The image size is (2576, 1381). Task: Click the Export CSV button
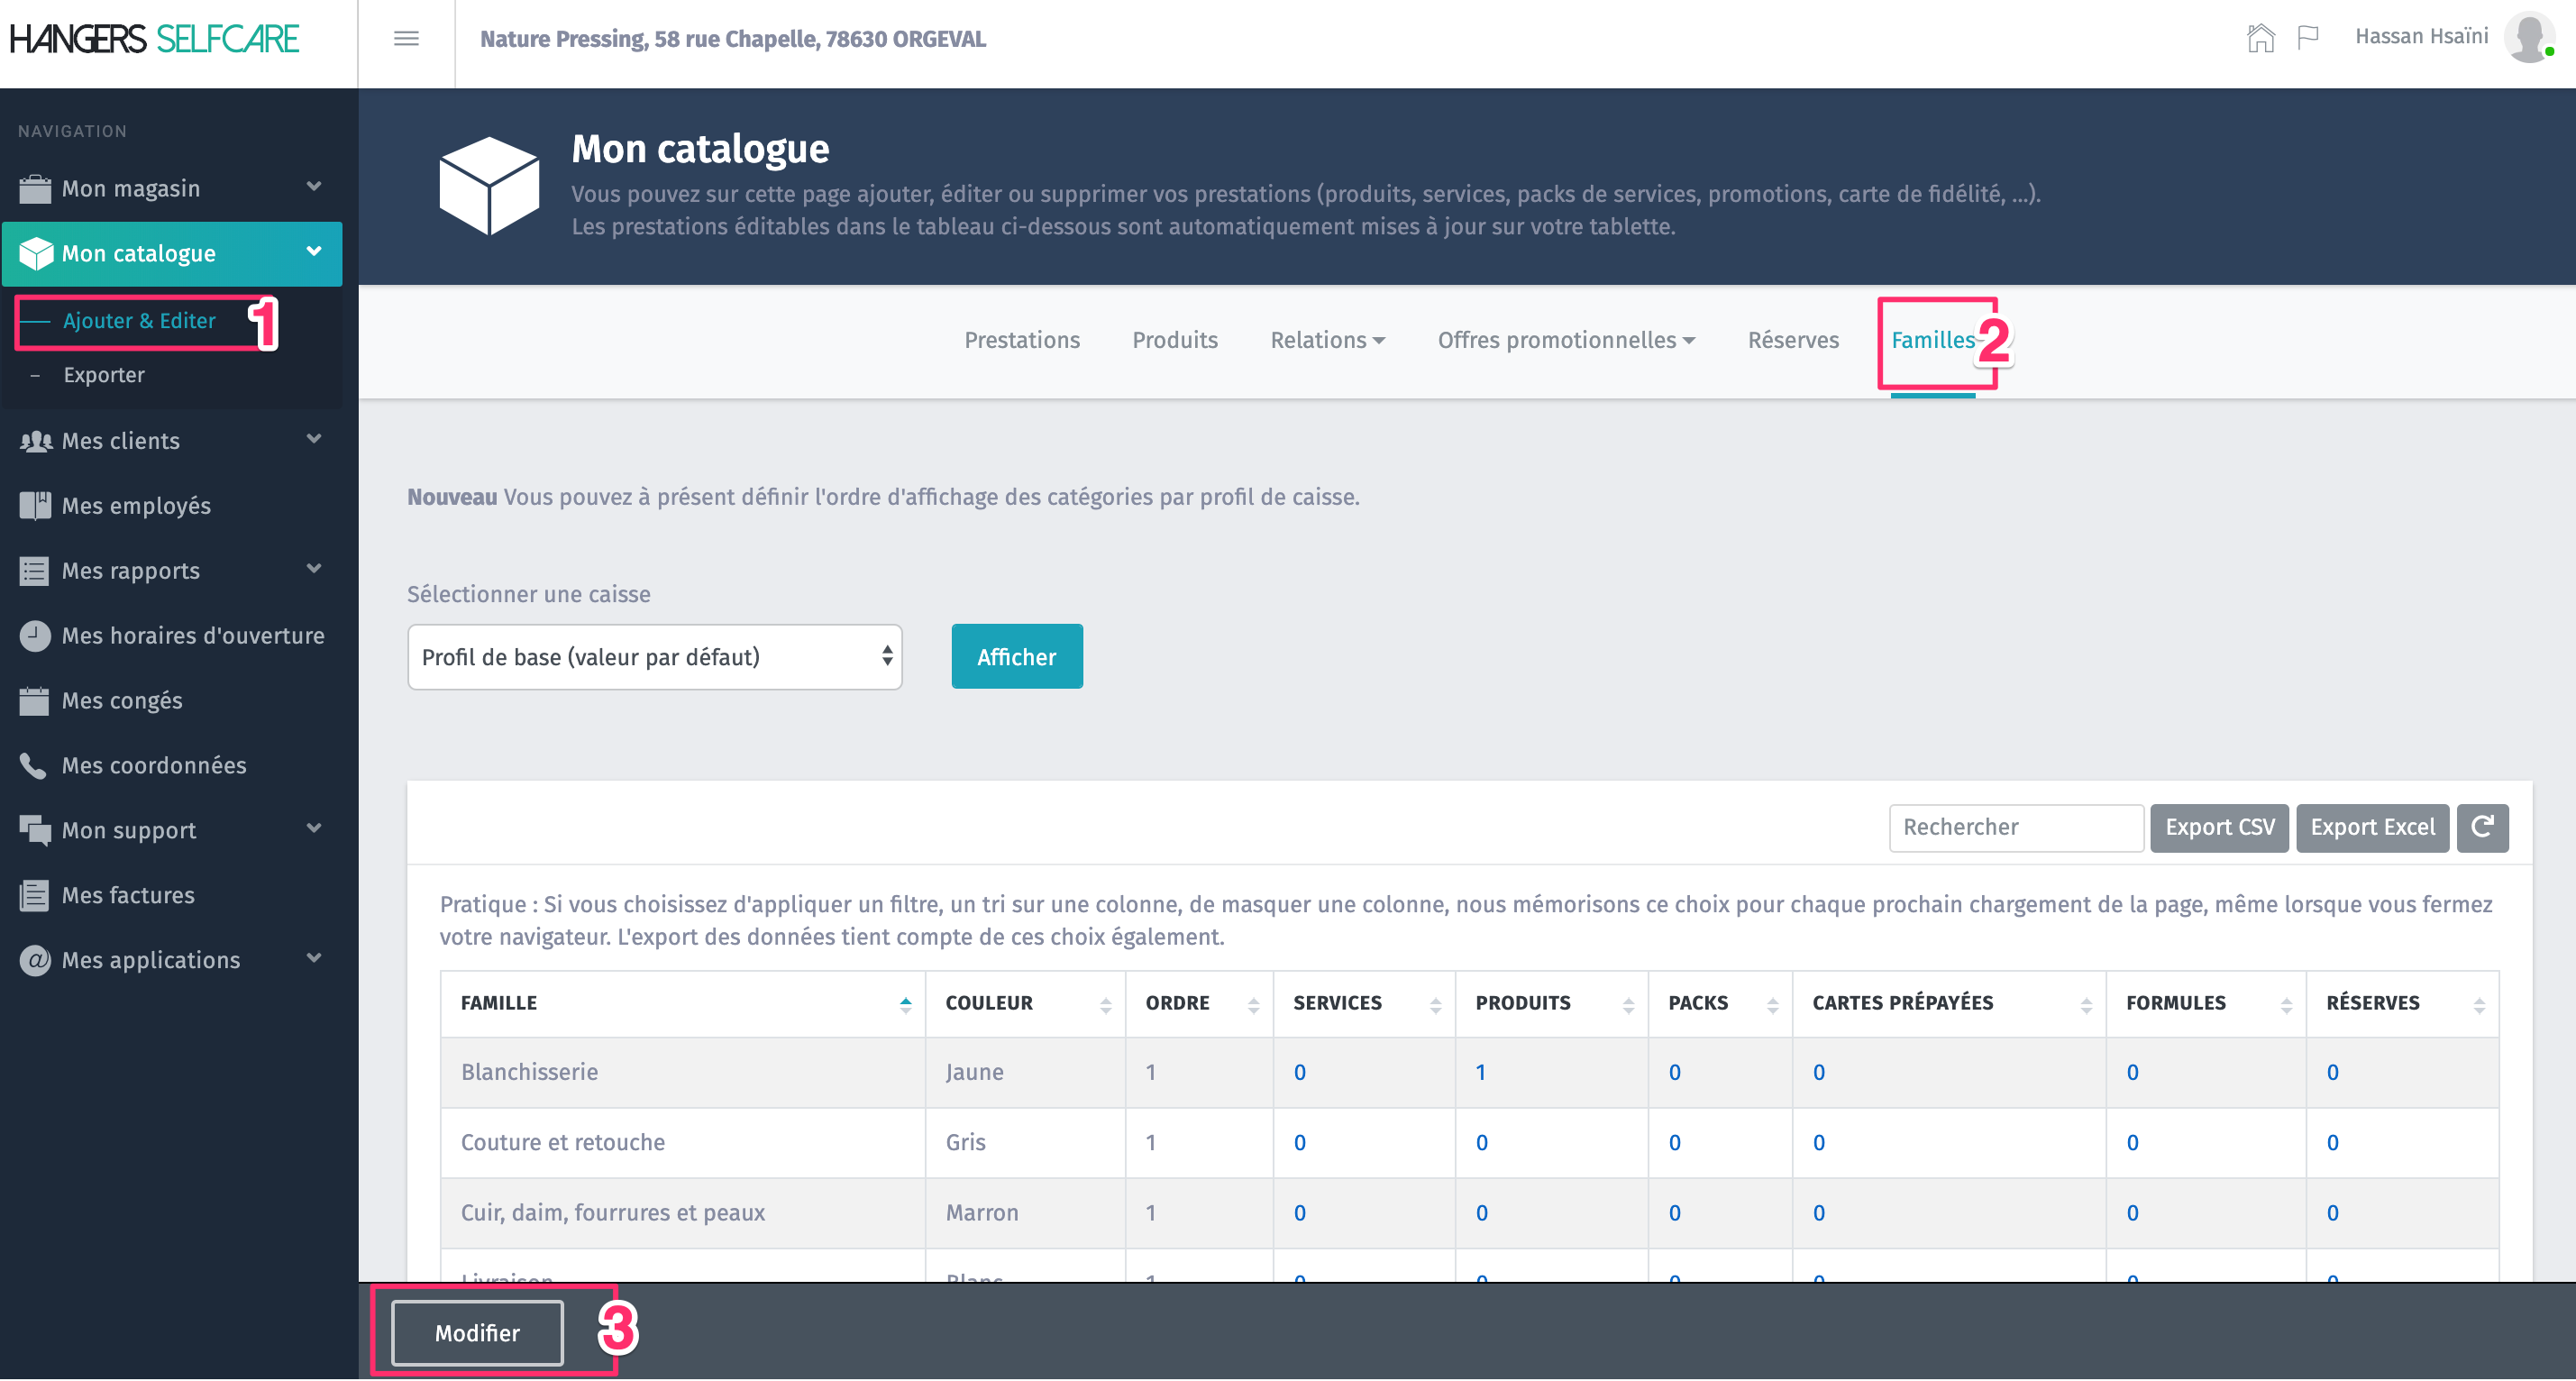pos(2218,827)
